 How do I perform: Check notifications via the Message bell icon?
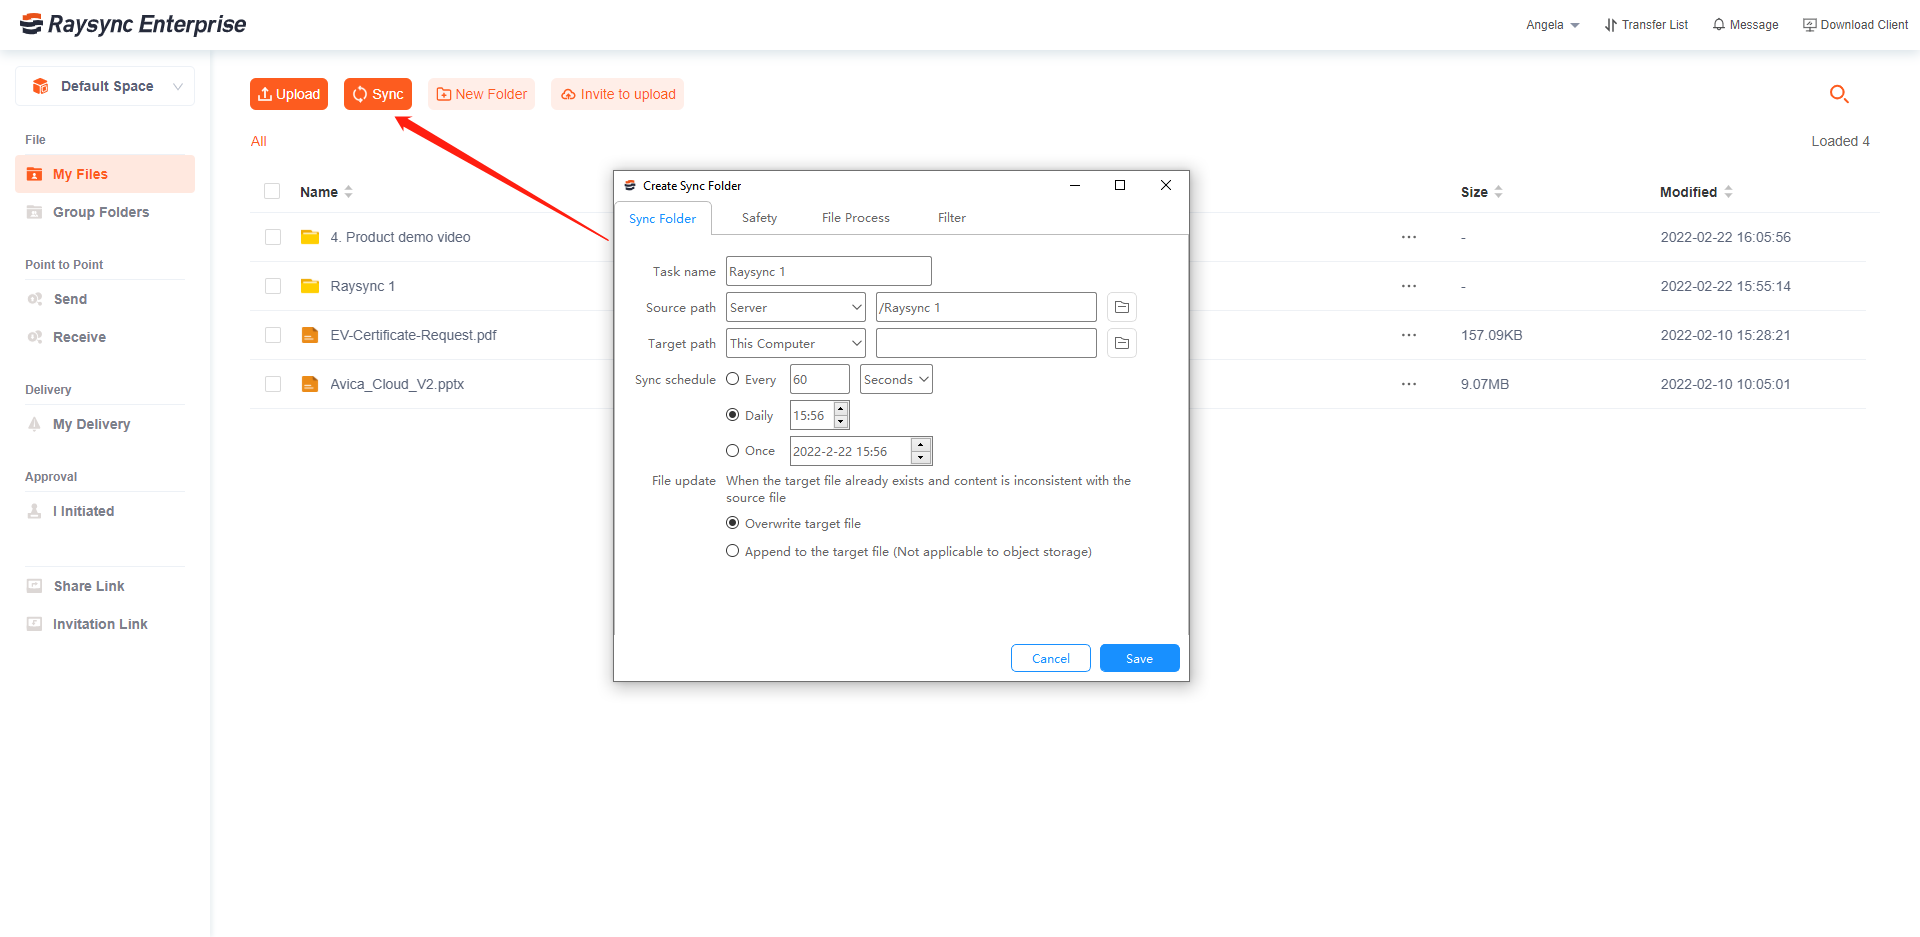pos(1744,24)
